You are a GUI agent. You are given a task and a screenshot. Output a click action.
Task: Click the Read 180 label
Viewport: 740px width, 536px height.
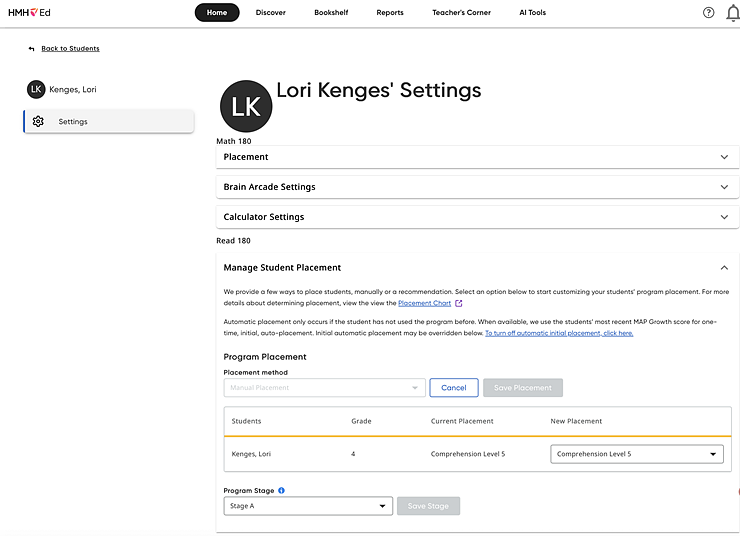tap(233, 241)
